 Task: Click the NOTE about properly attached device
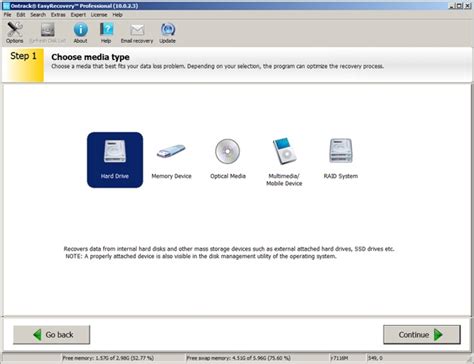201,256
